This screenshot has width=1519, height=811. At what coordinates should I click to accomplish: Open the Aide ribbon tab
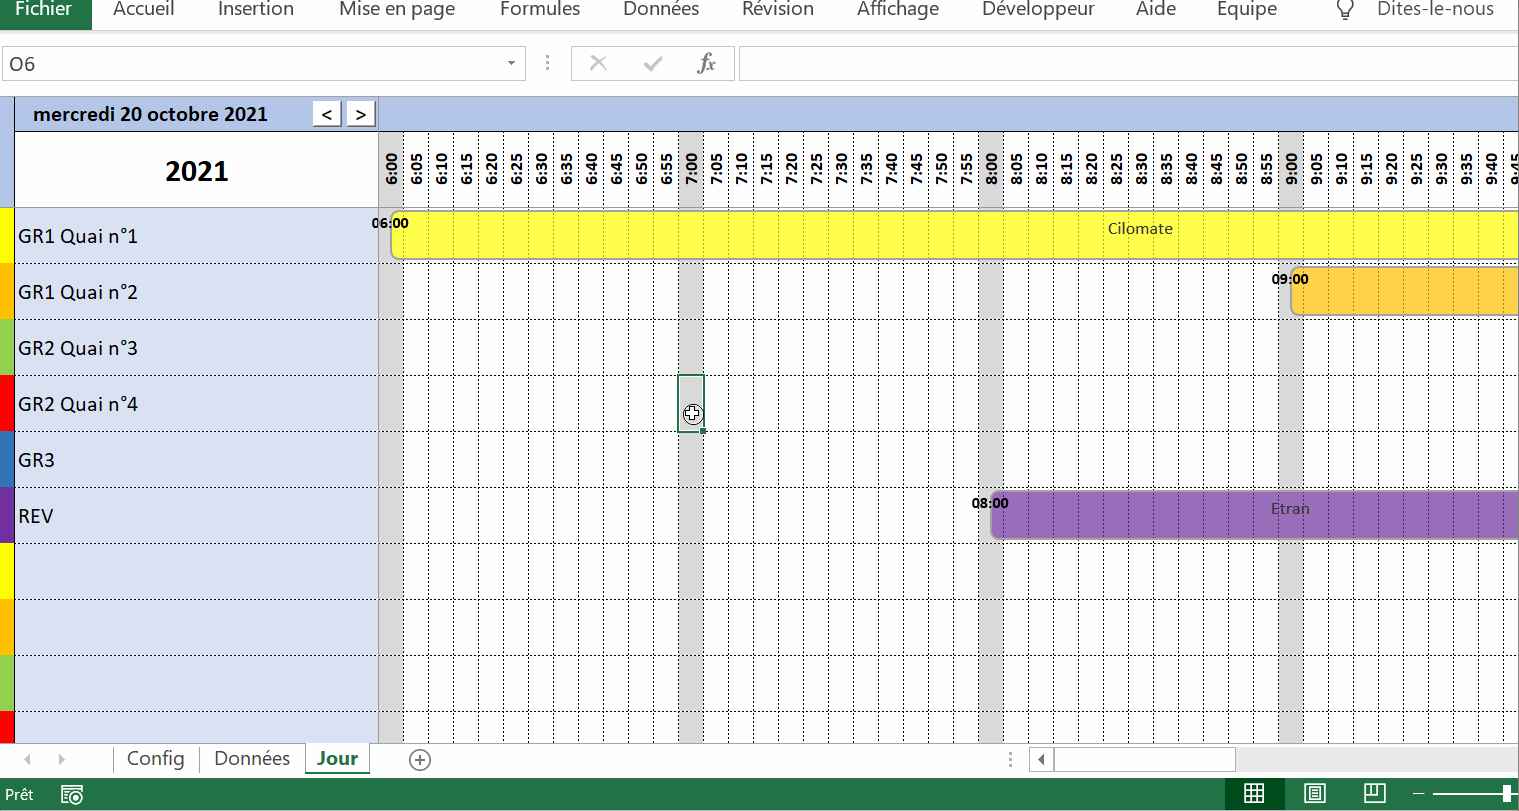pyautogui.click(x=1156, y=10)
